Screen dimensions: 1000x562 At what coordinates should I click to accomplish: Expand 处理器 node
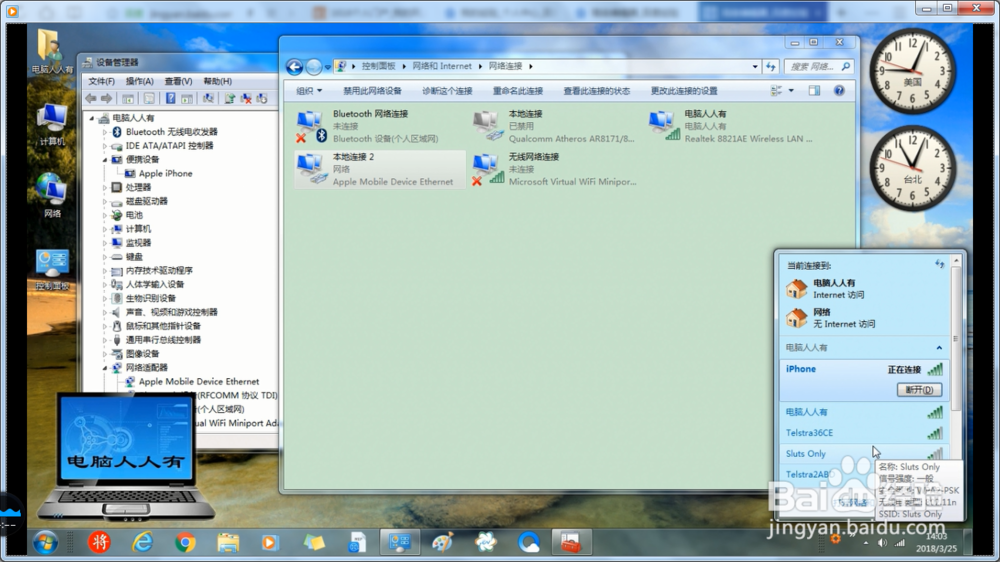[105, 188]
